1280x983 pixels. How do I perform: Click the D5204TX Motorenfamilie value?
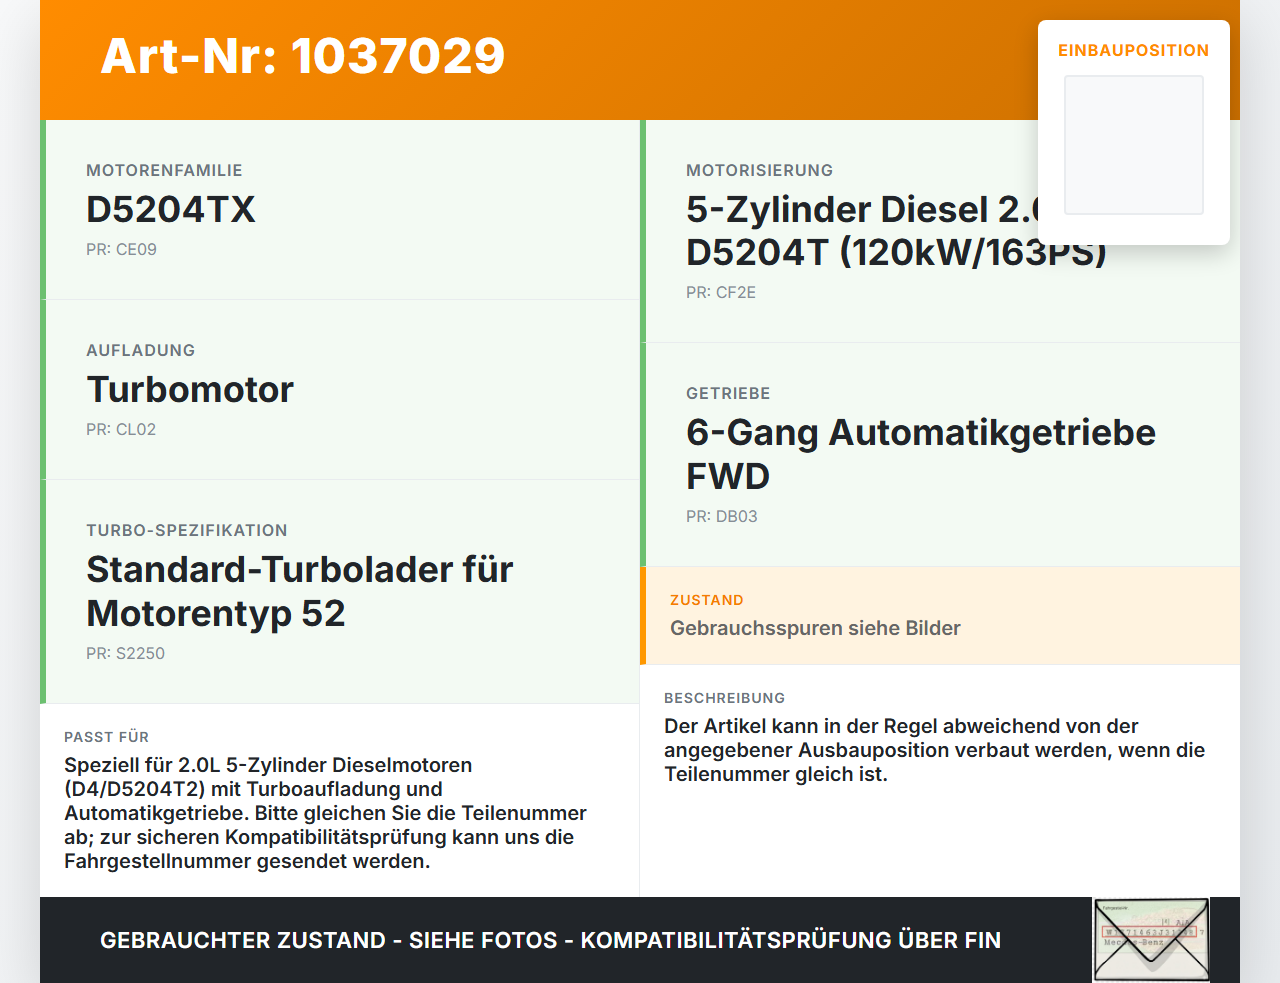tap(171, 209)
